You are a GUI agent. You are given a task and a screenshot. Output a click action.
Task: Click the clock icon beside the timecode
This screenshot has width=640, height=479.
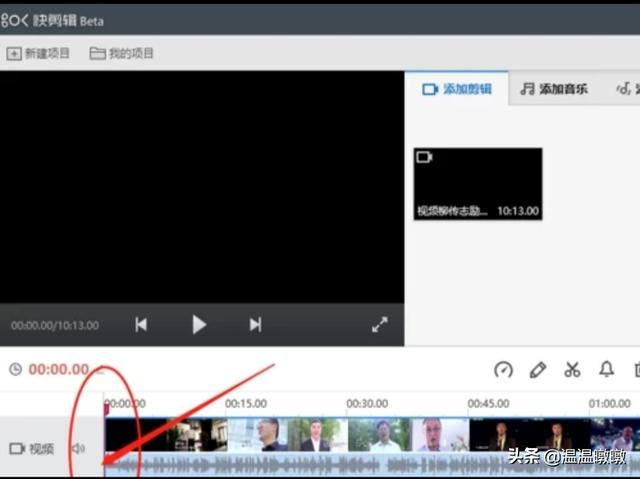(15, 369)
